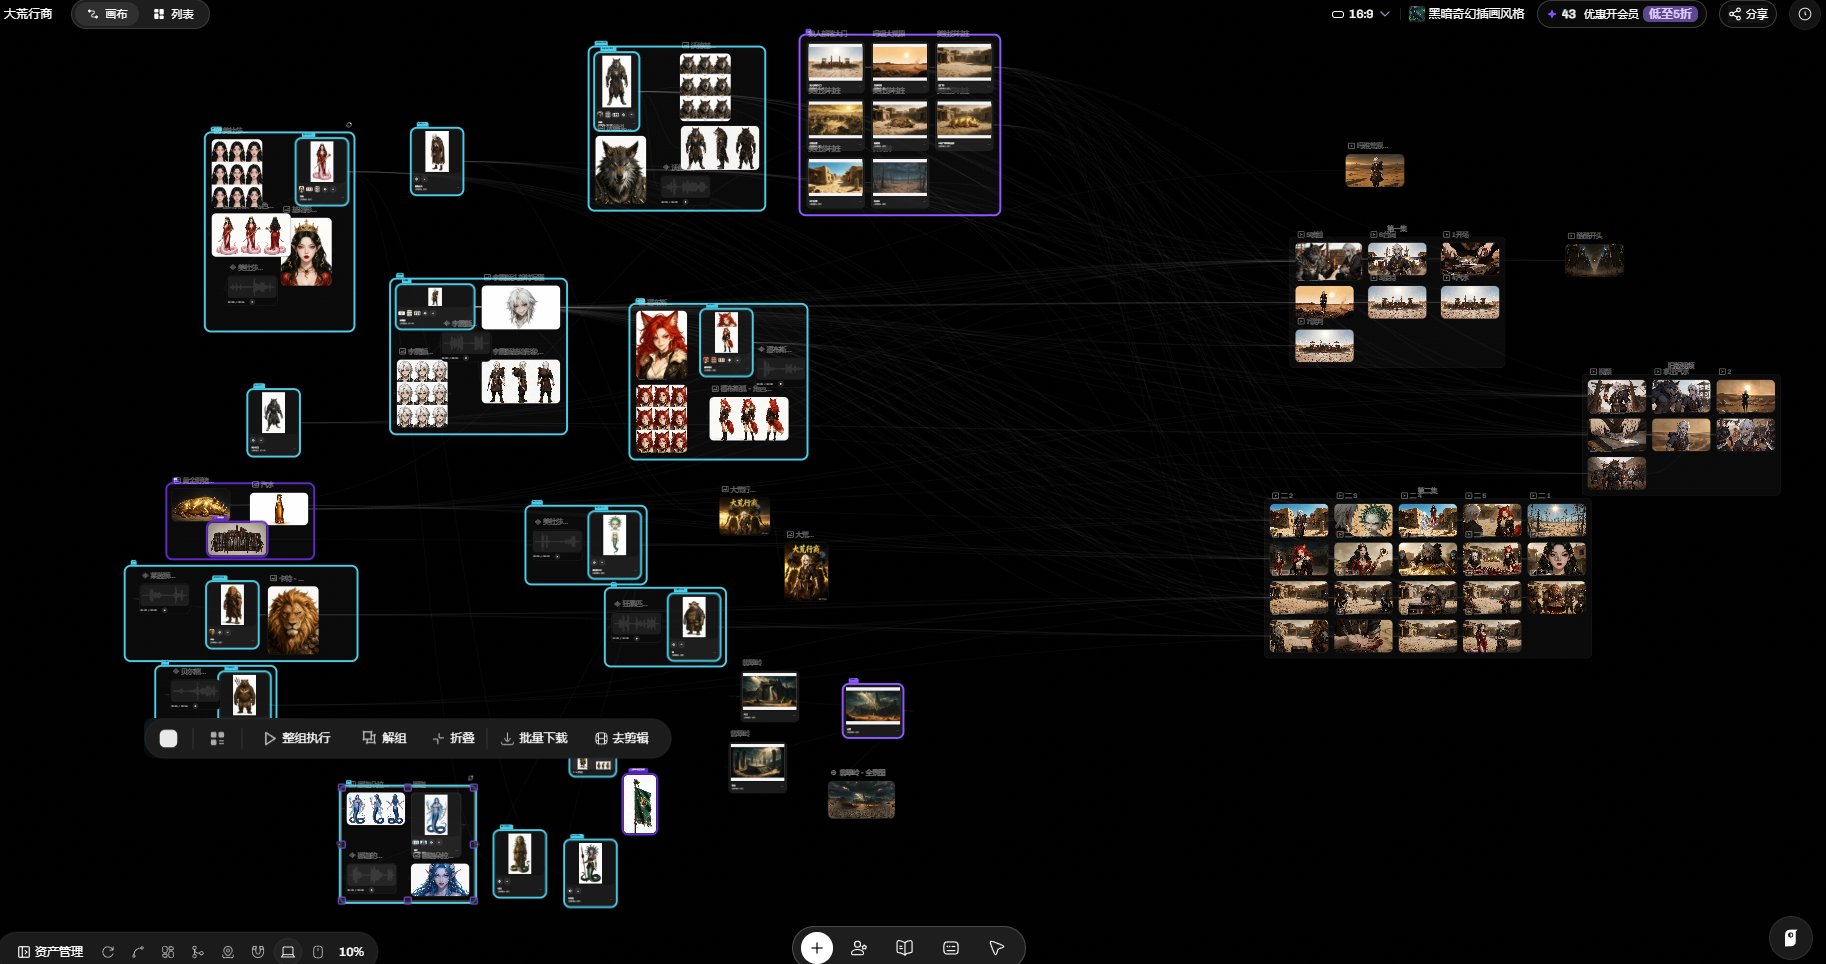1826x964 pixels.
Task: Click the white color square in group toolbar
Action: 168,738
